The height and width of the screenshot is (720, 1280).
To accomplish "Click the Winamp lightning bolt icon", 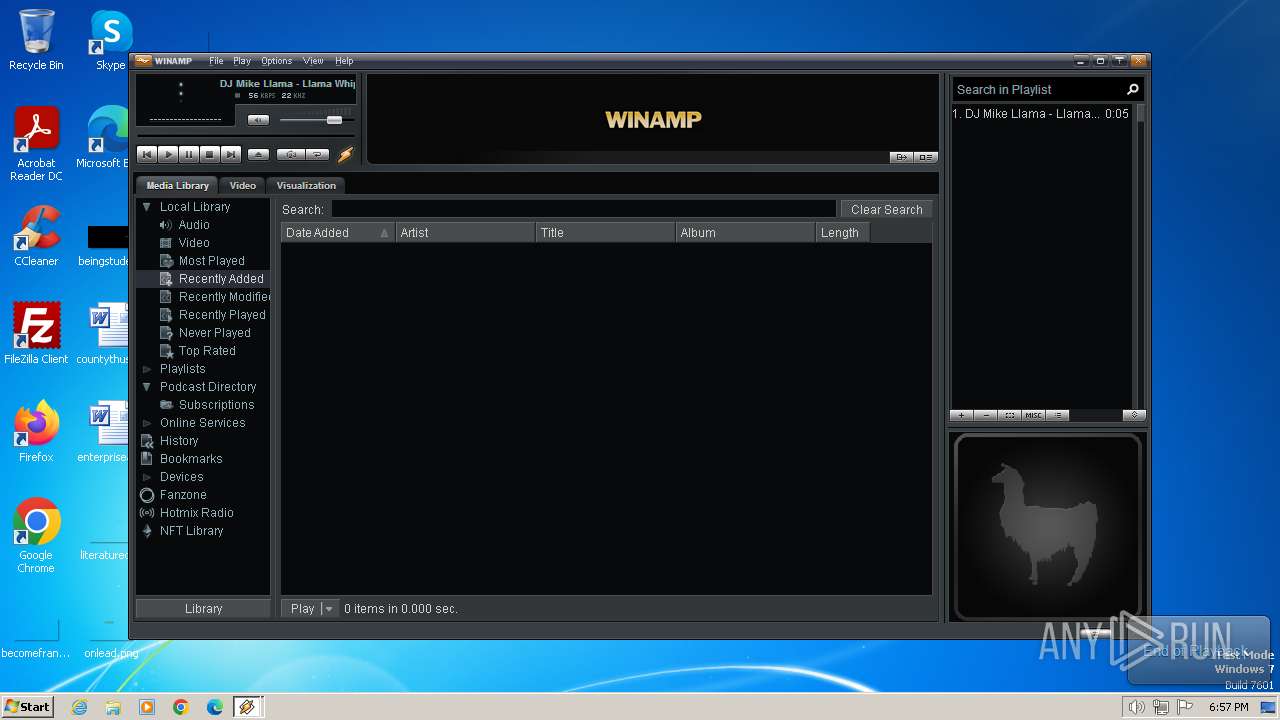I will [x=346, y=154].
